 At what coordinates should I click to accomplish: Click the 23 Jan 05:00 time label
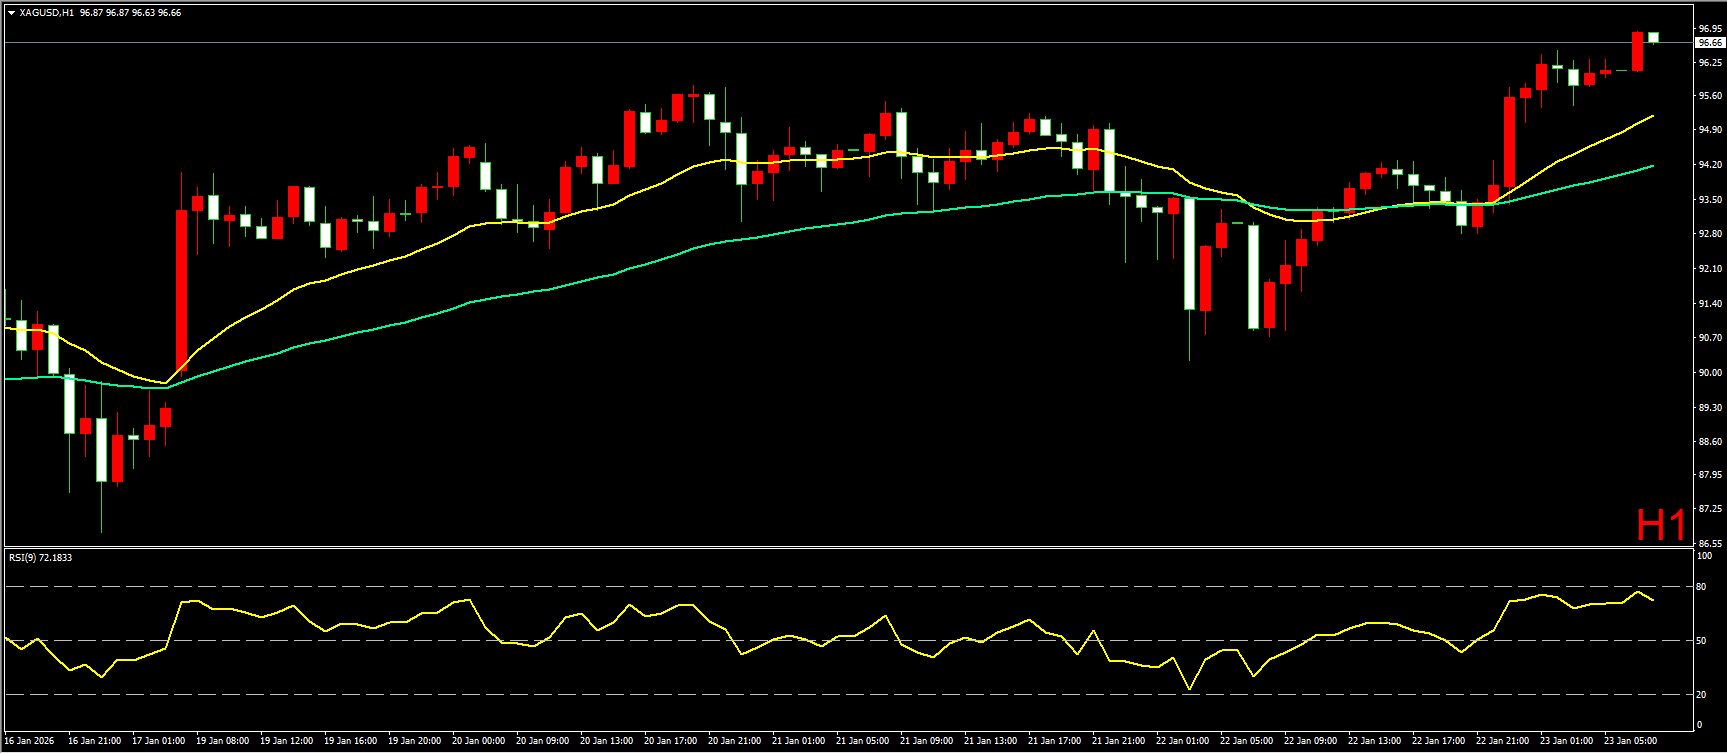(x=1631, y=741)
